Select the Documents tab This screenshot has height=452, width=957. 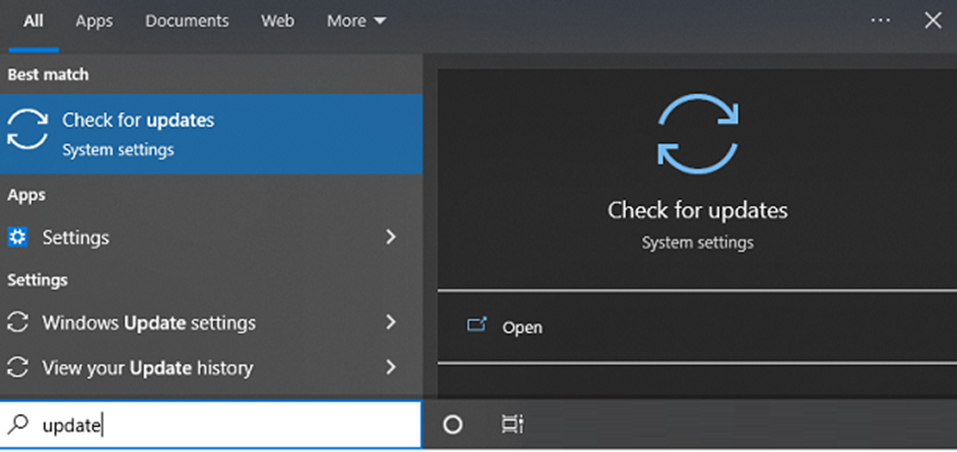pyautogui.click(x=187, y=21)
